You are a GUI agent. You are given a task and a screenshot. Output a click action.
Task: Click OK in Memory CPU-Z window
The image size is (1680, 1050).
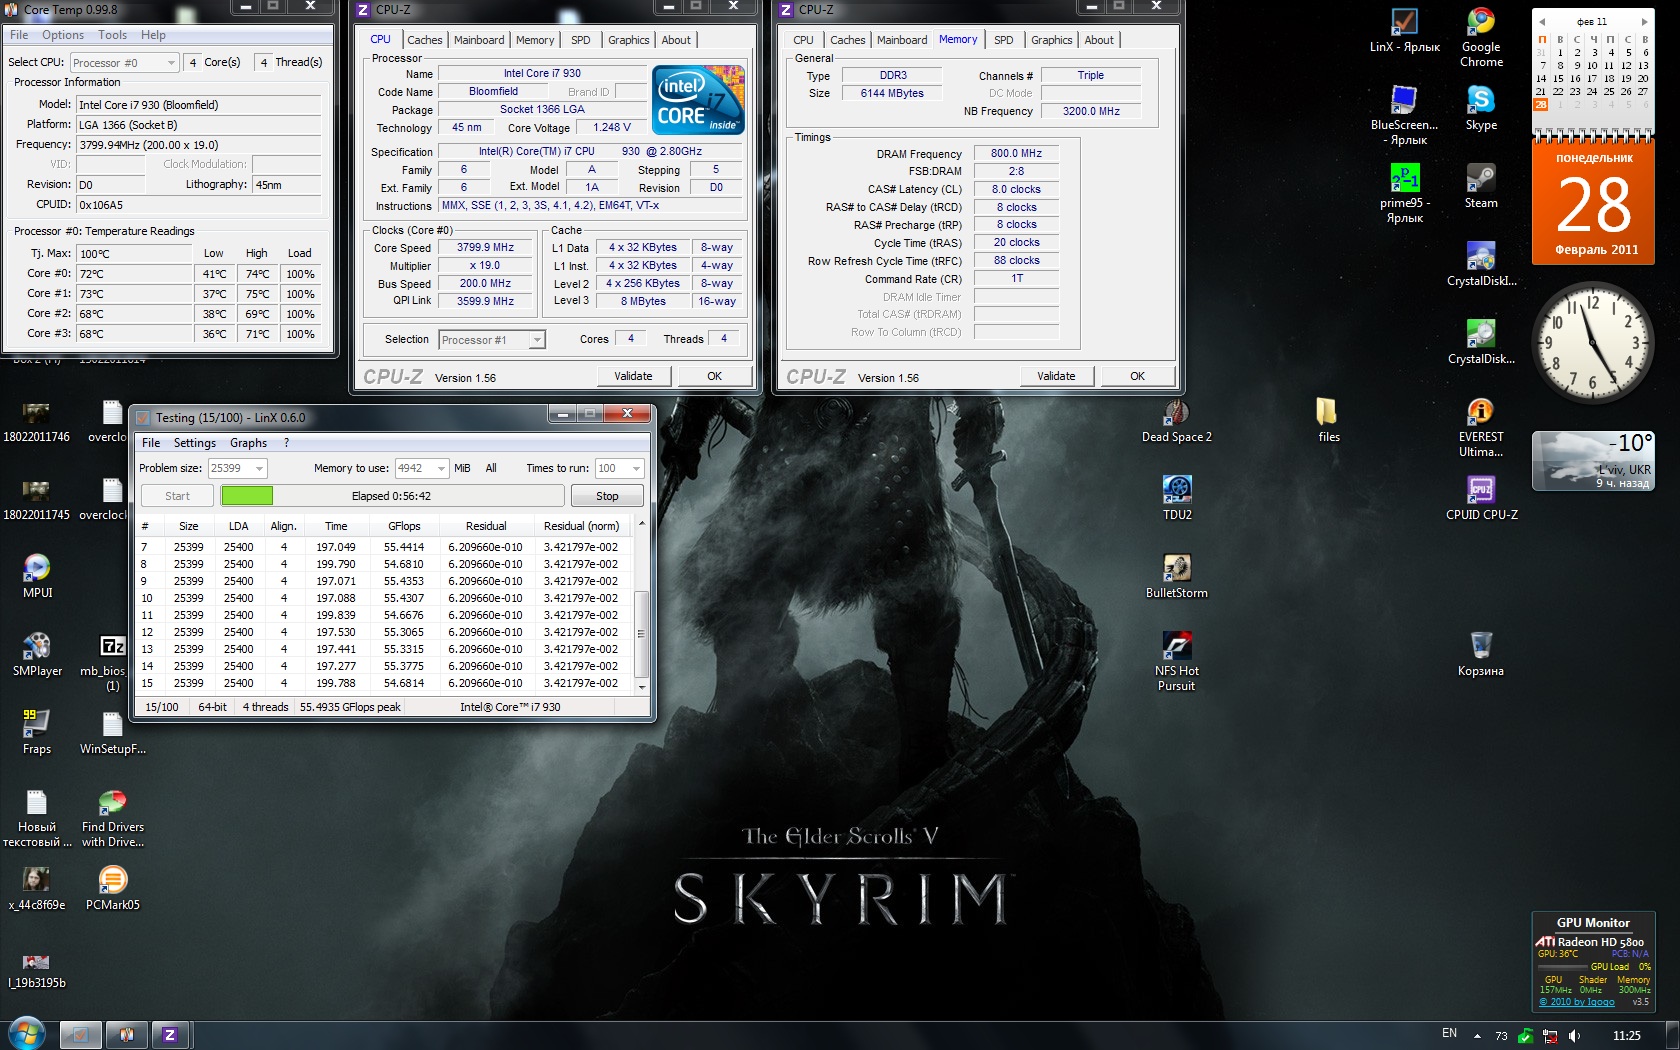(x=1137, y=376)
